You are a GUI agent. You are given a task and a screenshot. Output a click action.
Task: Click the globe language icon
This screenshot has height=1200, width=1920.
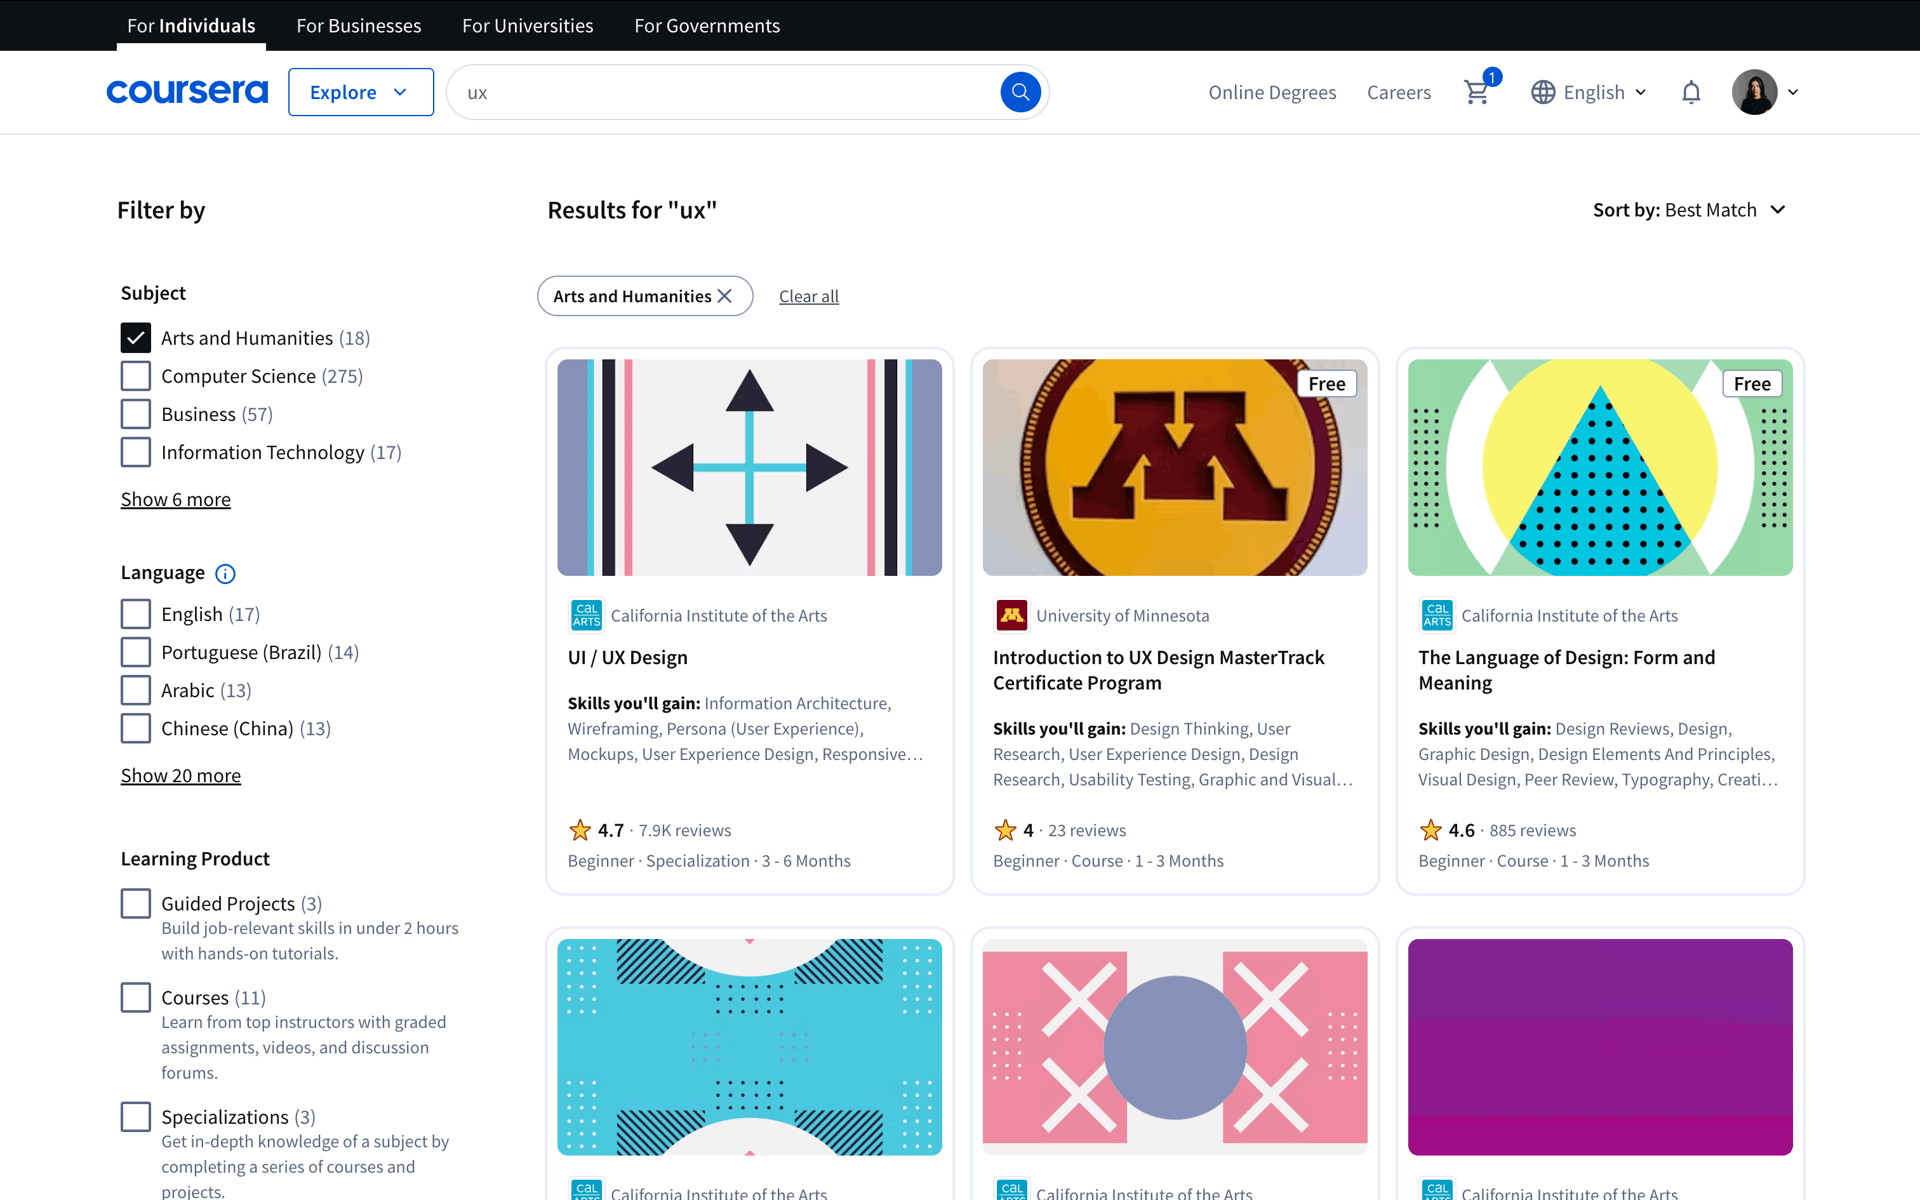click(x=1543, y=92)
